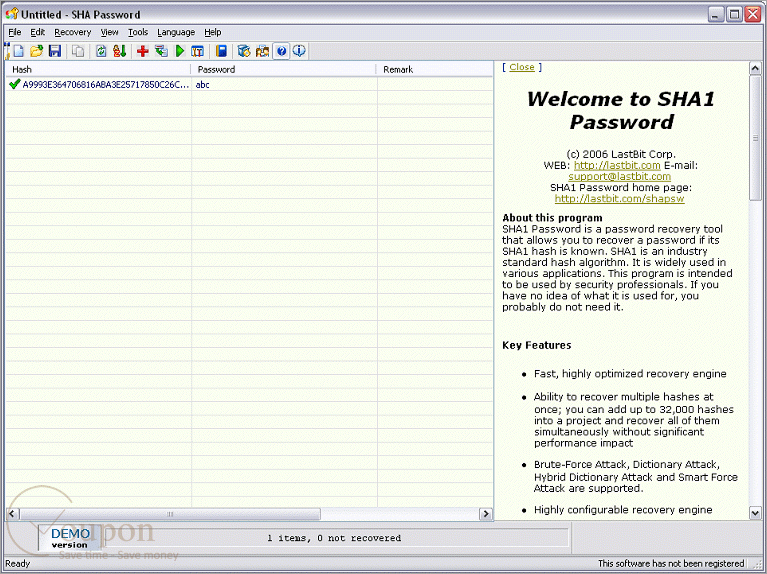Click the 'Welcome to SHA1 Password' heading
Viewport: 767px width, 574px height.
click(621, 110)
